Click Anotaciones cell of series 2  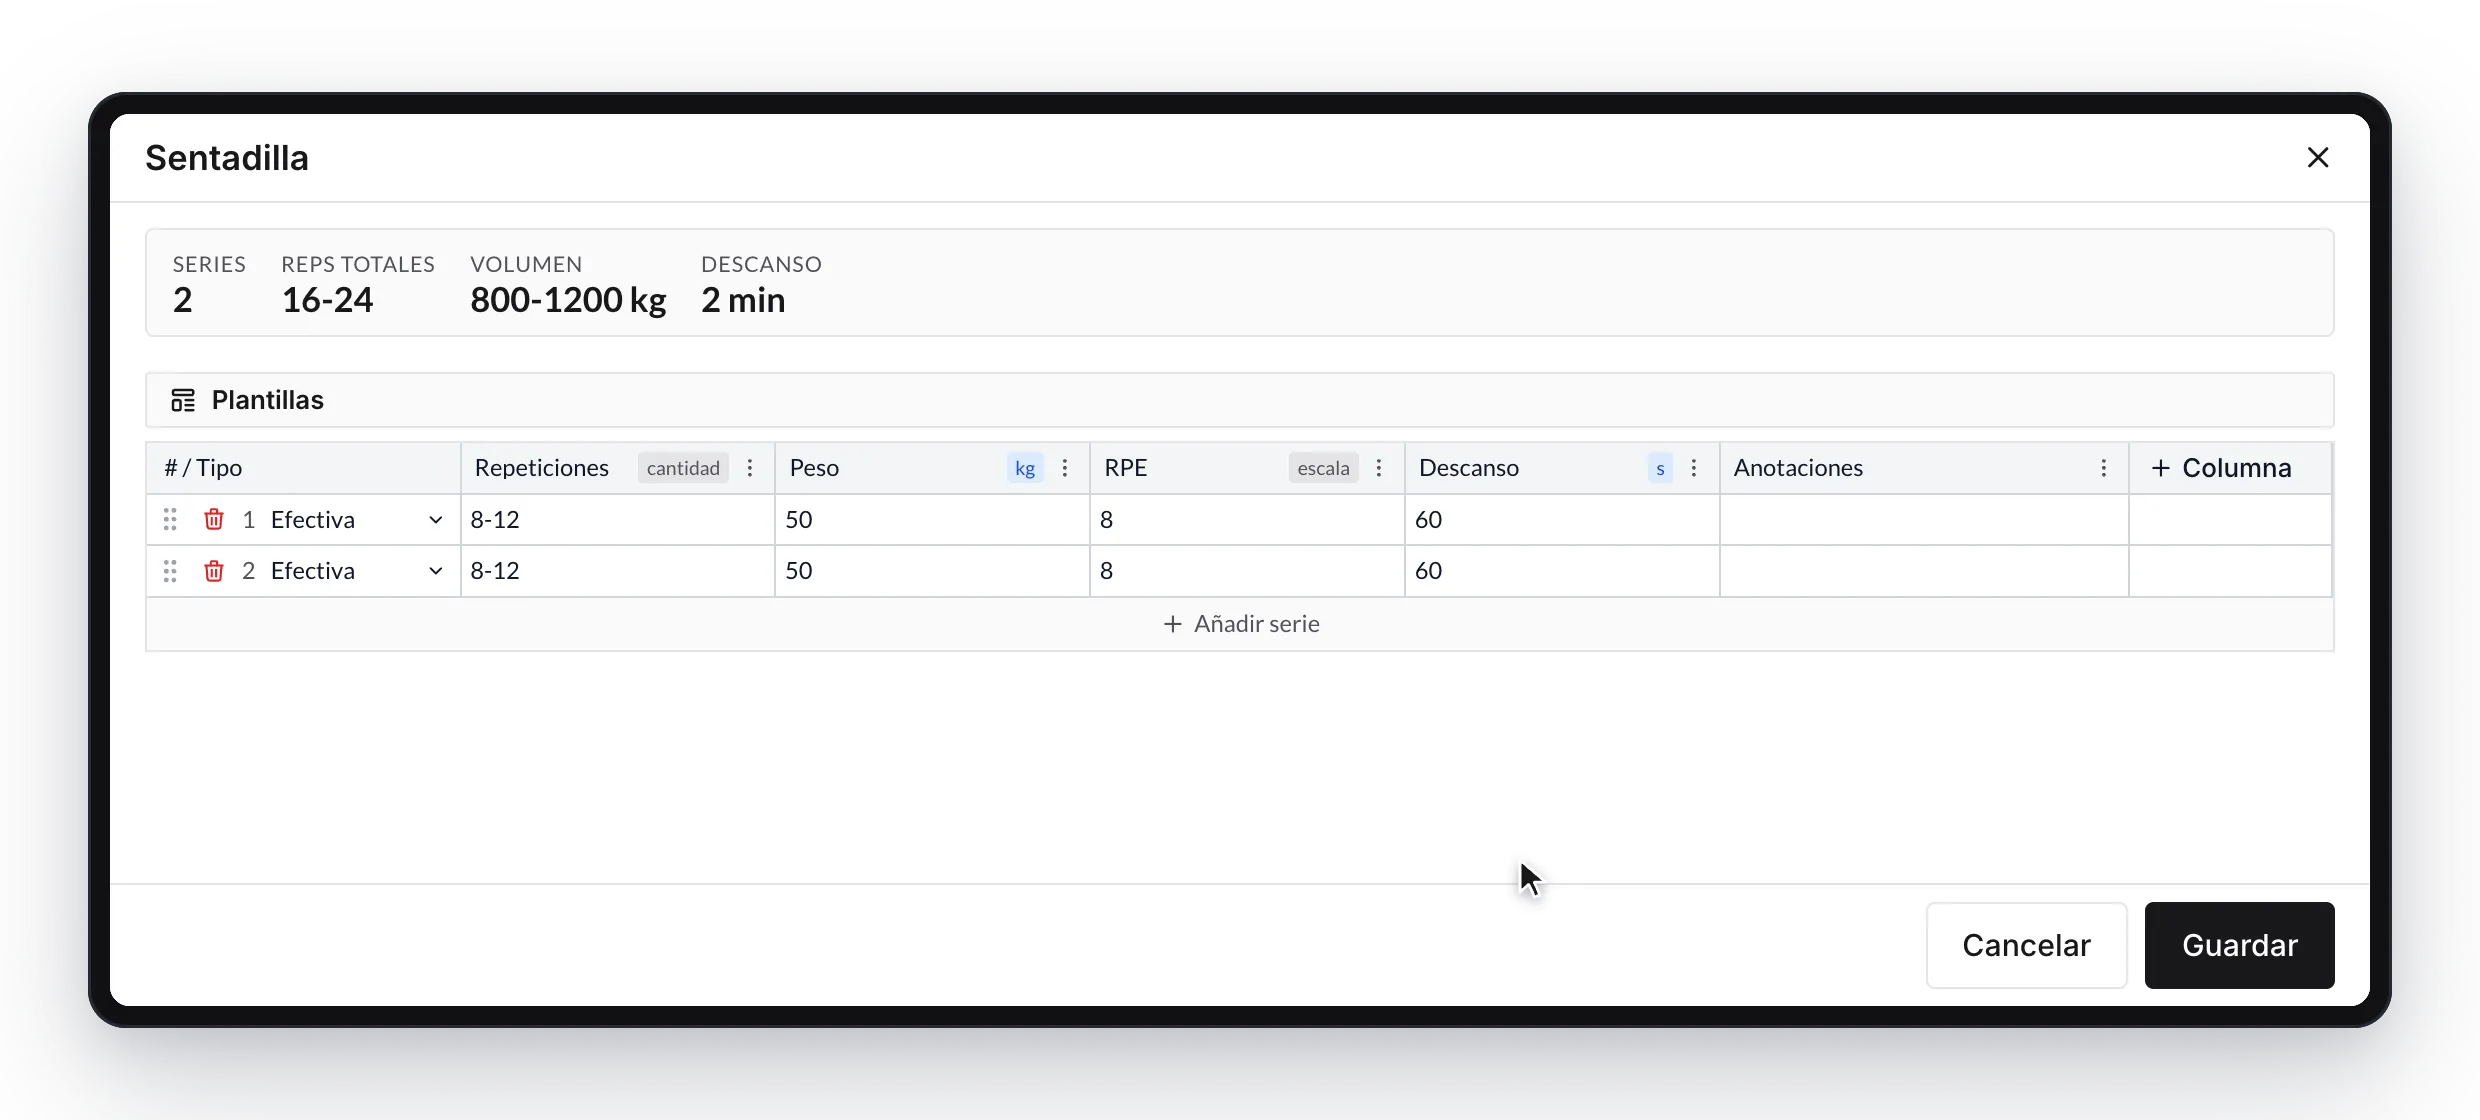tap(1925, 570)
